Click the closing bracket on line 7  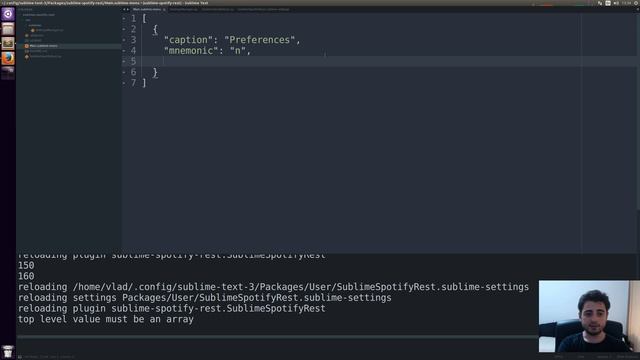[144, 83]
